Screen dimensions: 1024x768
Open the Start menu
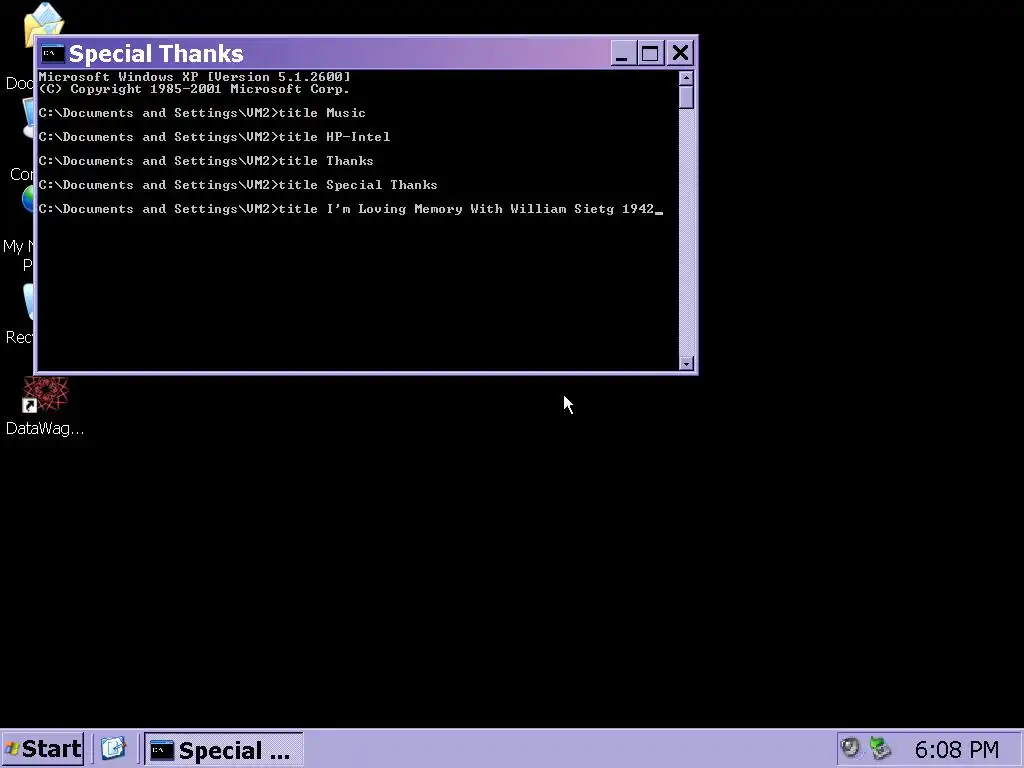[x=43, y=748]
